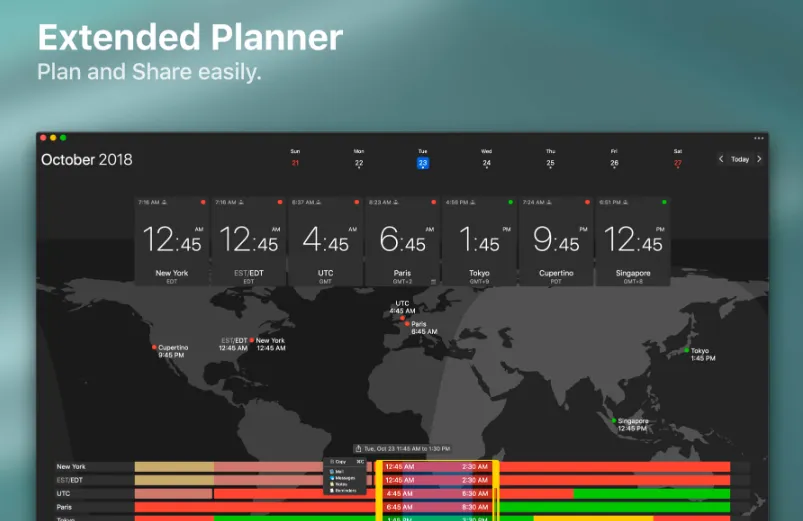Click UTC row label in planner
The image size is (803, 521).
[x=63, y=493]
